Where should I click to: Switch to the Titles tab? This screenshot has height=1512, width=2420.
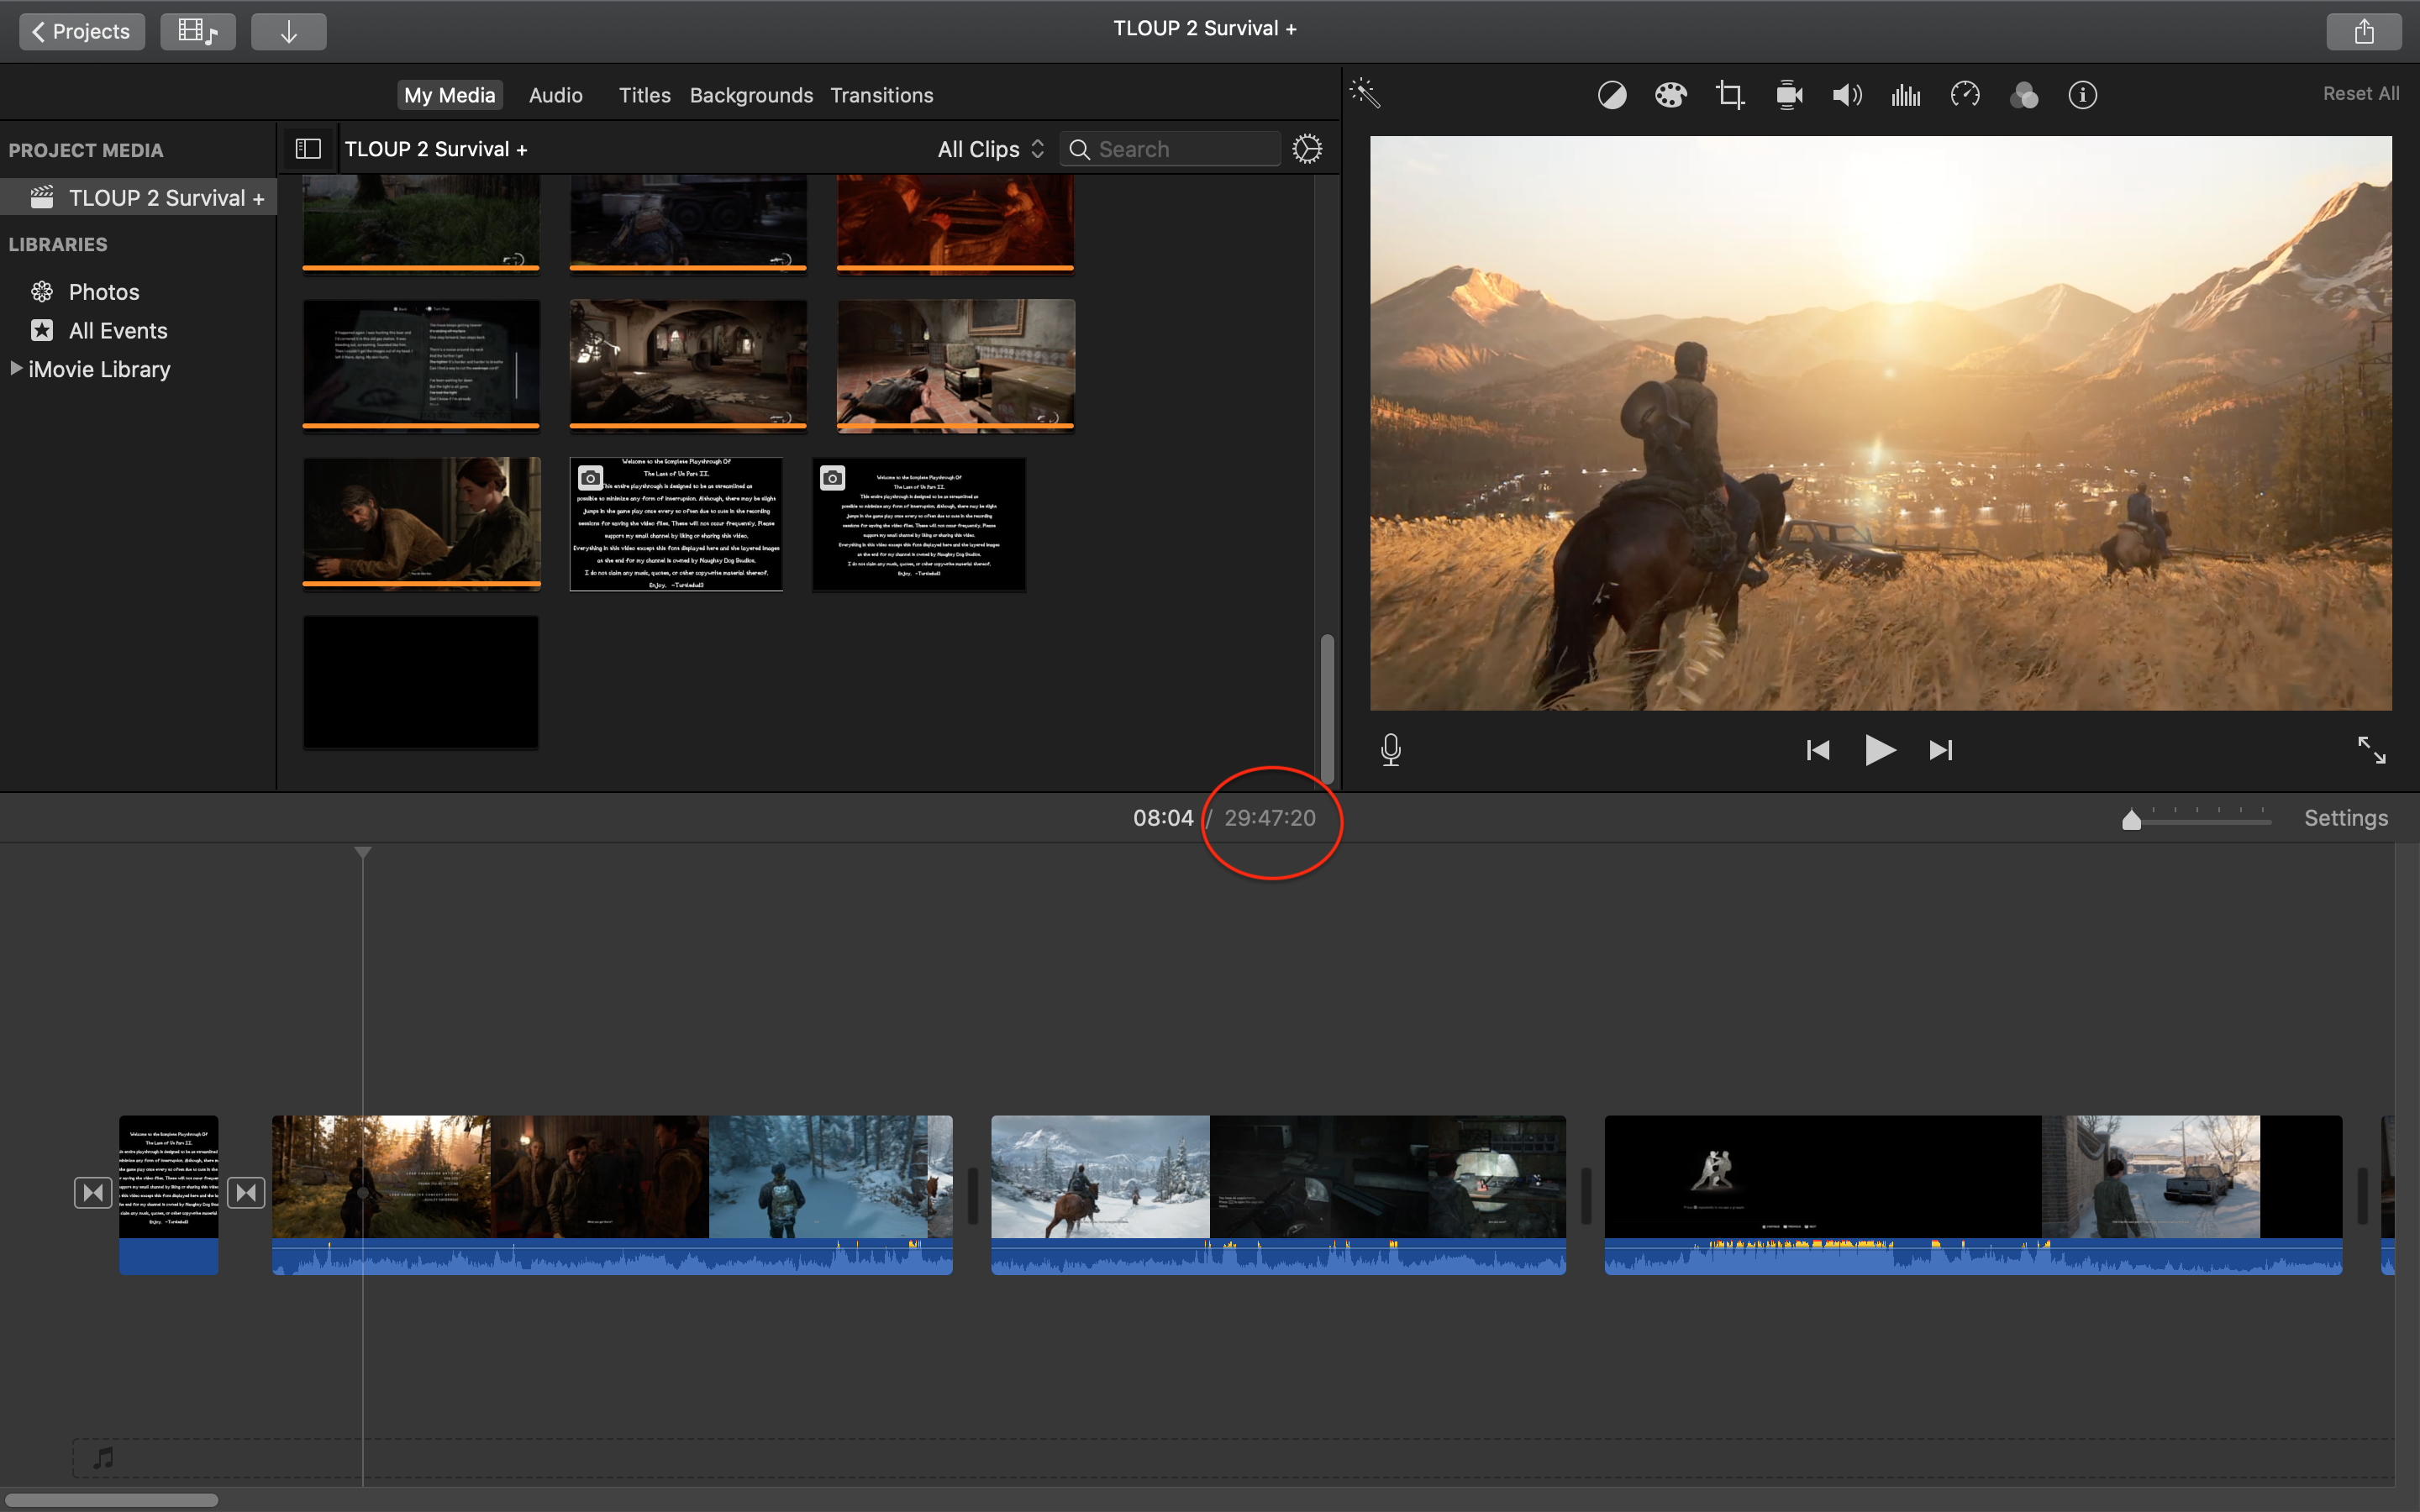(644, 95)
